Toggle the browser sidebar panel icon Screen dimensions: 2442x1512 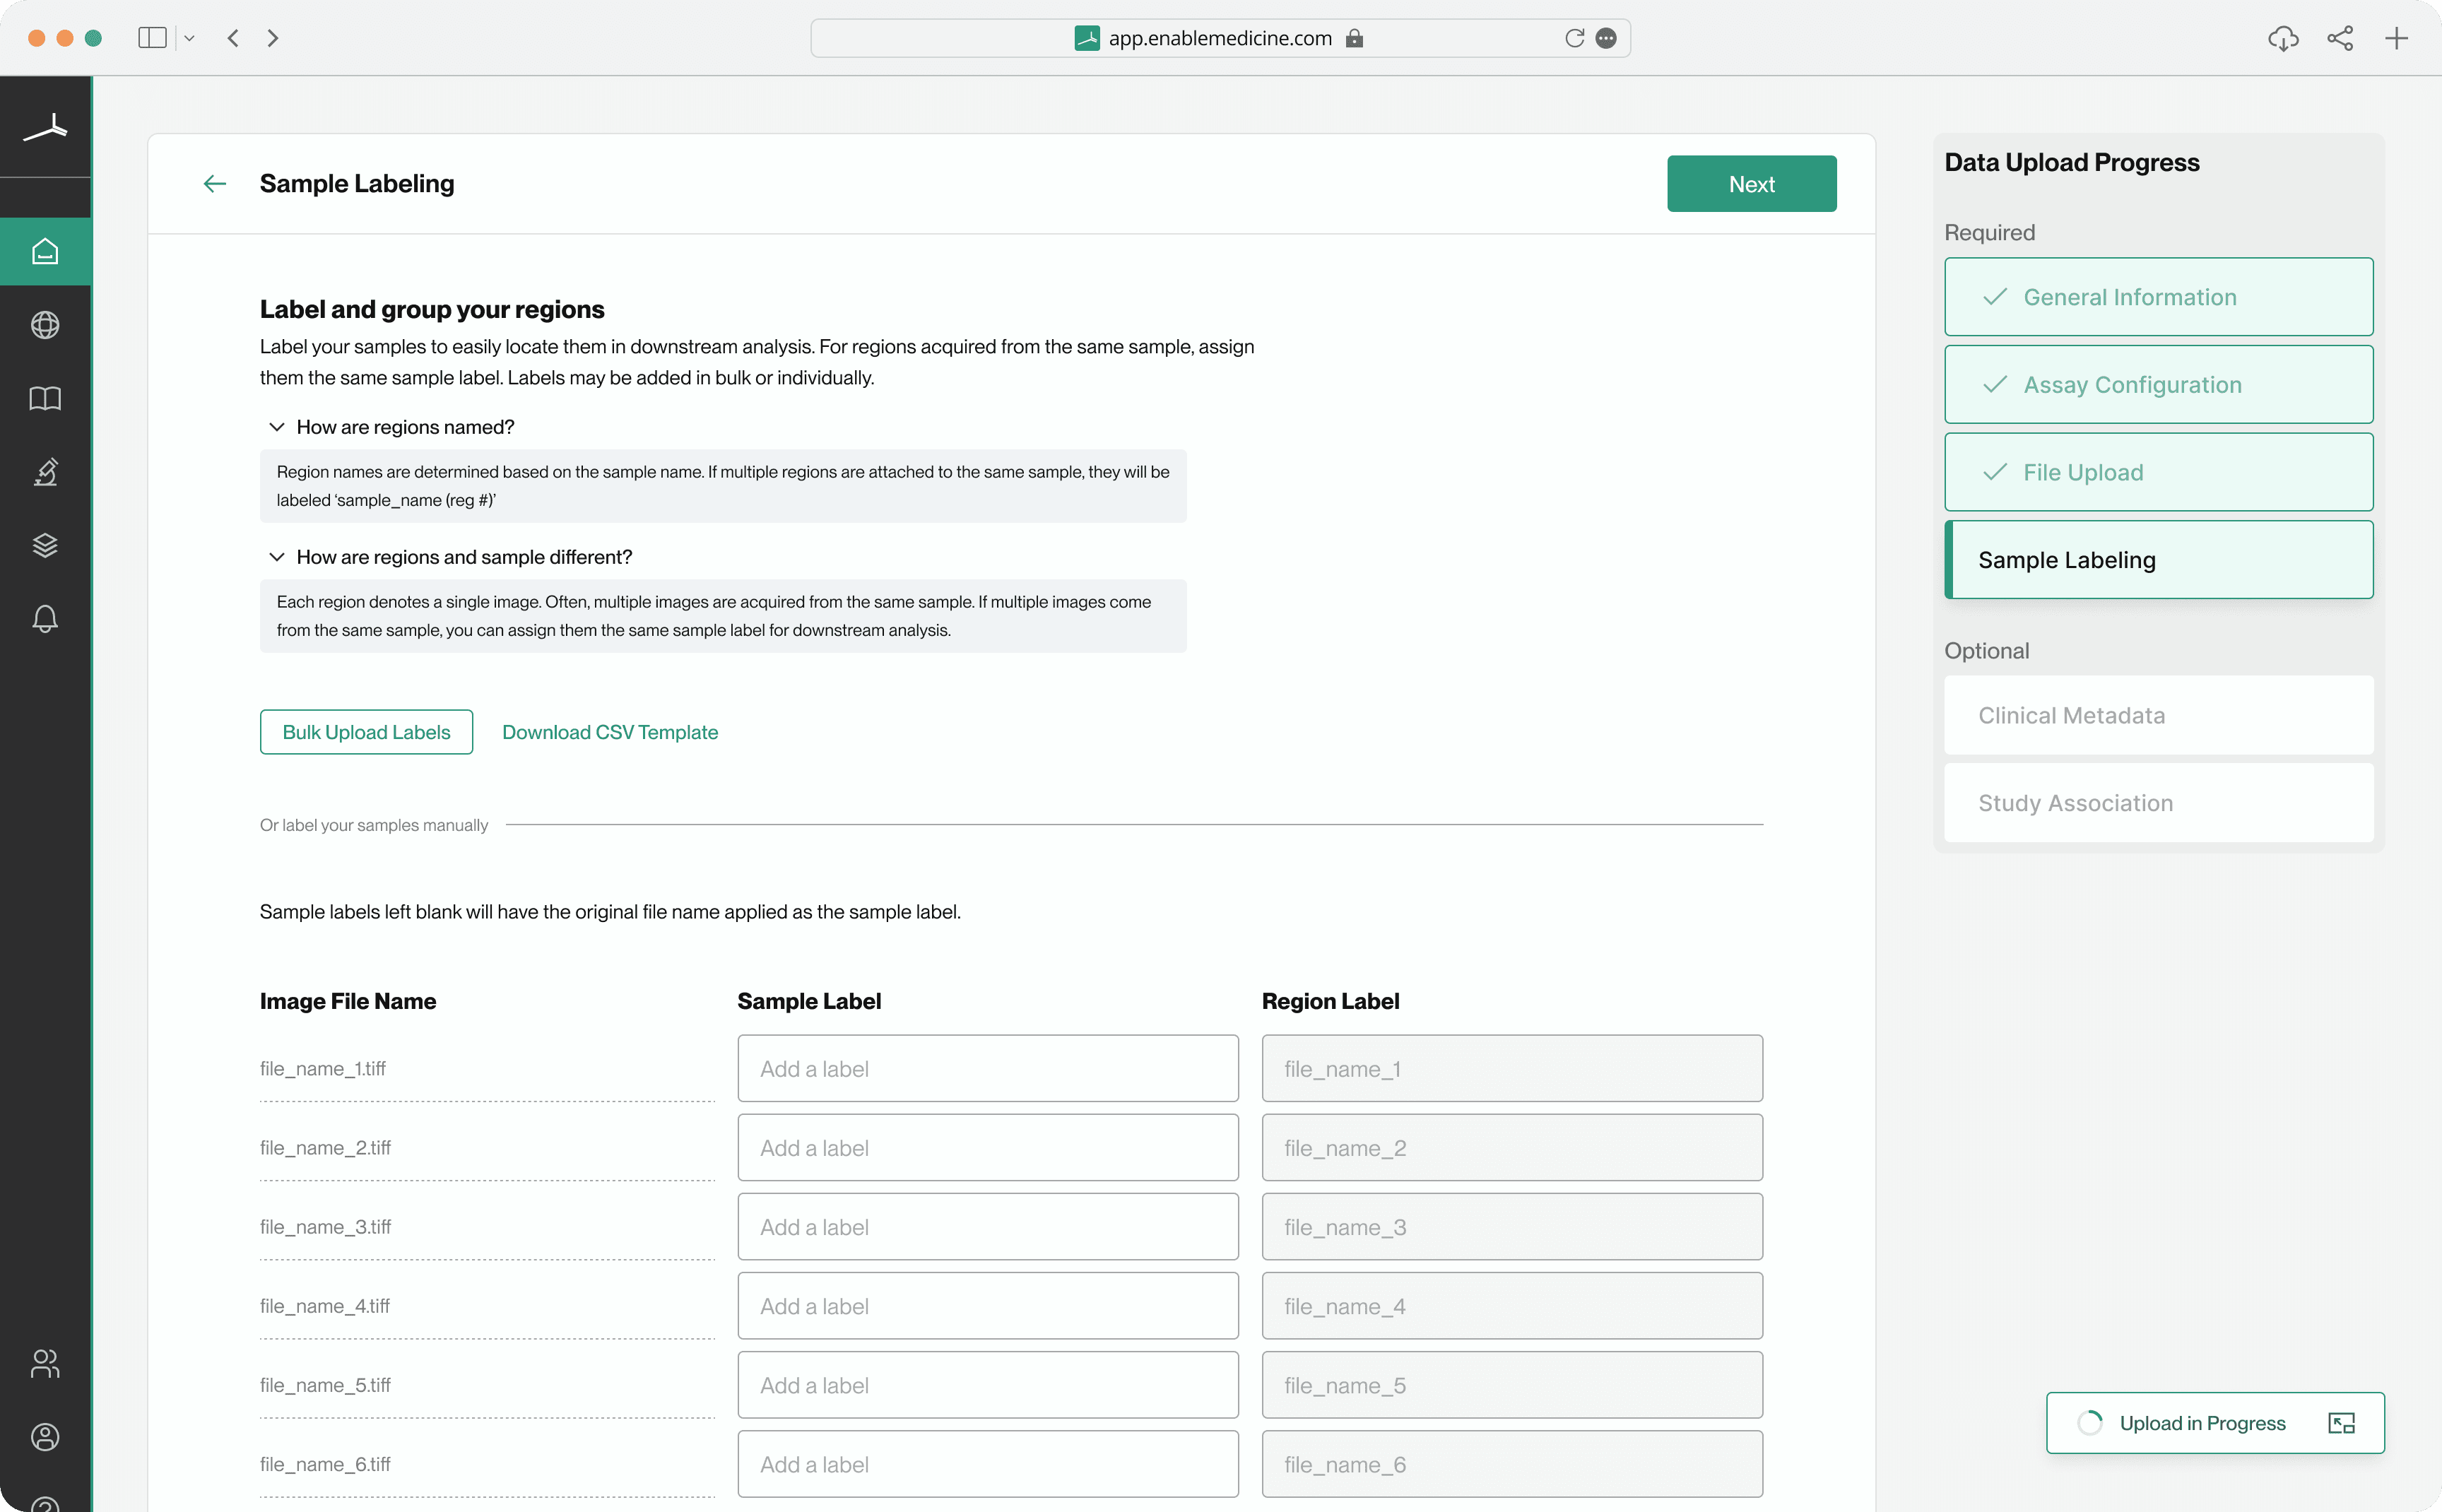(152, 38)
